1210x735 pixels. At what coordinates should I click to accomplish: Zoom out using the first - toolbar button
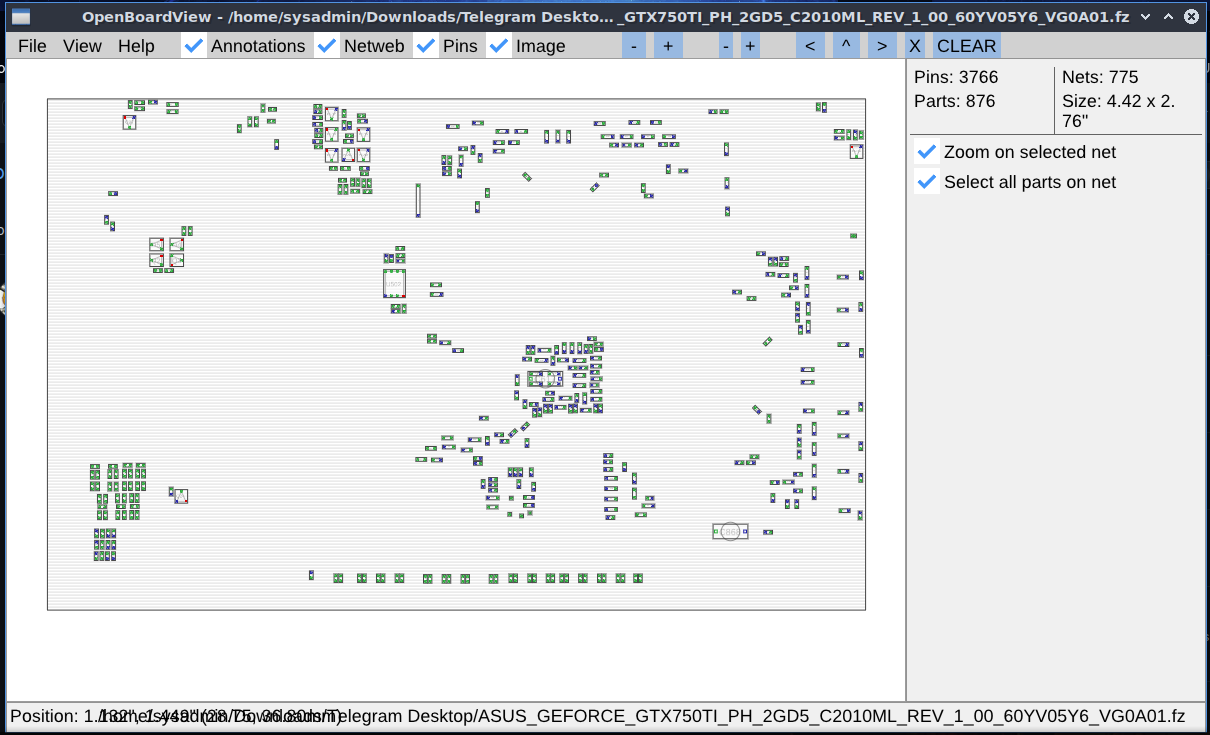[634, 45]
